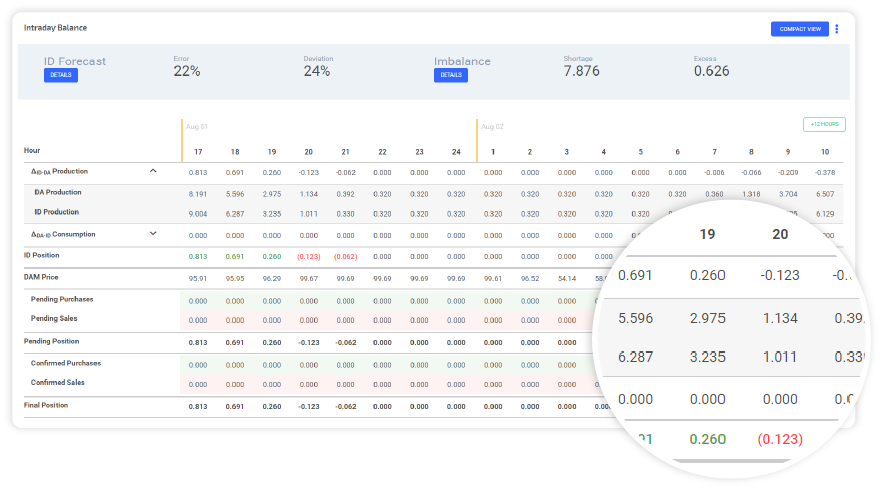Click red ID Position value in hour 21
The width and height of the screenshot is (882, 490).
[x=345, y=256]
